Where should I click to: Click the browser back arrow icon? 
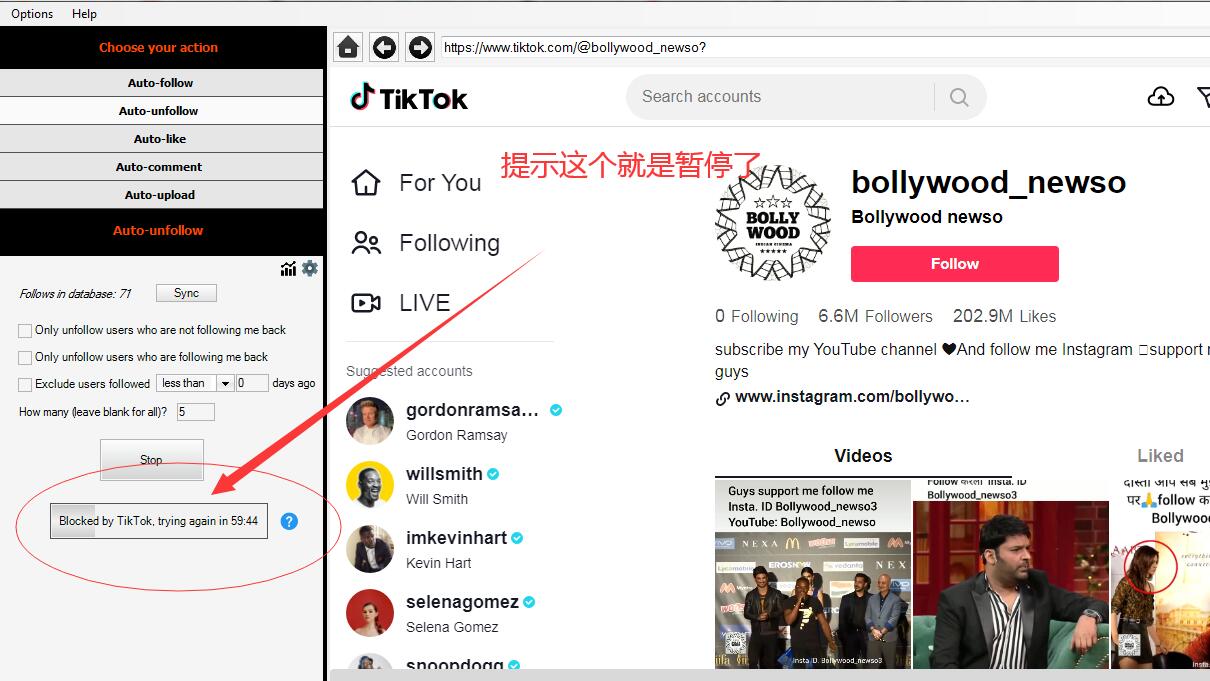tap(384, 46)
